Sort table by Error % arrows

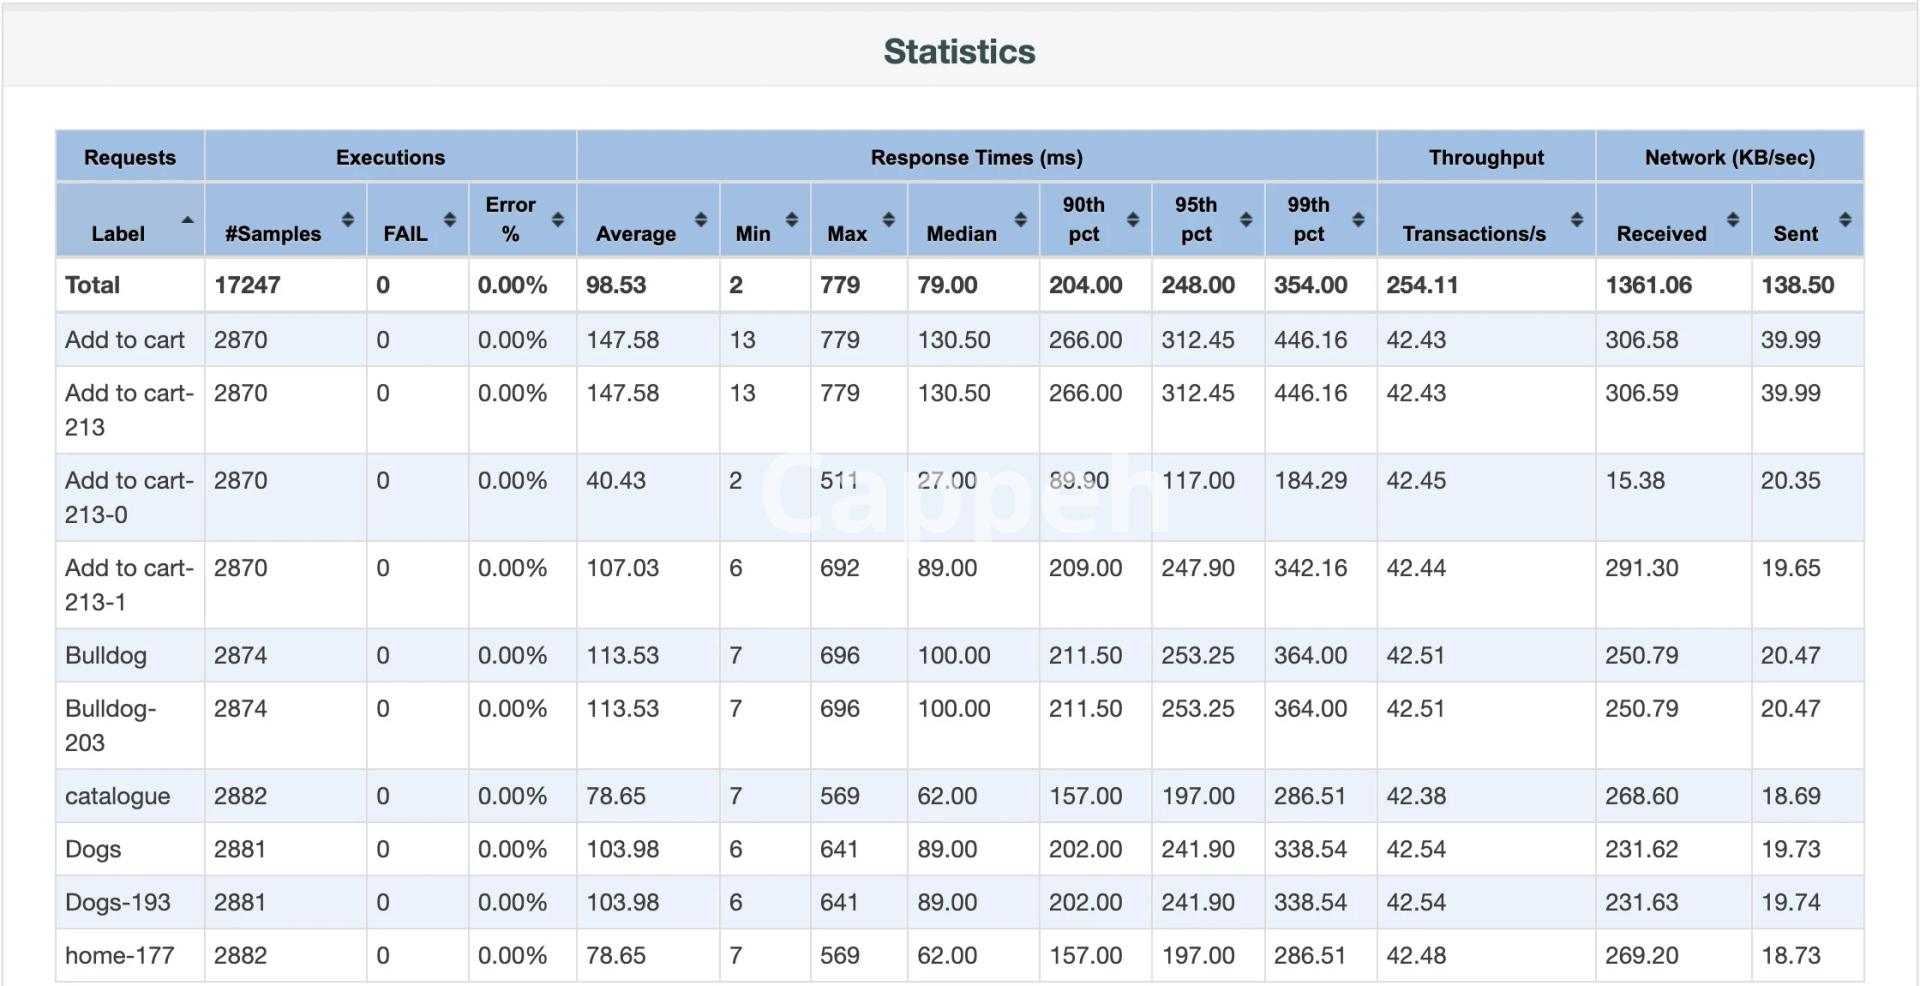click(x=557, y=219)
